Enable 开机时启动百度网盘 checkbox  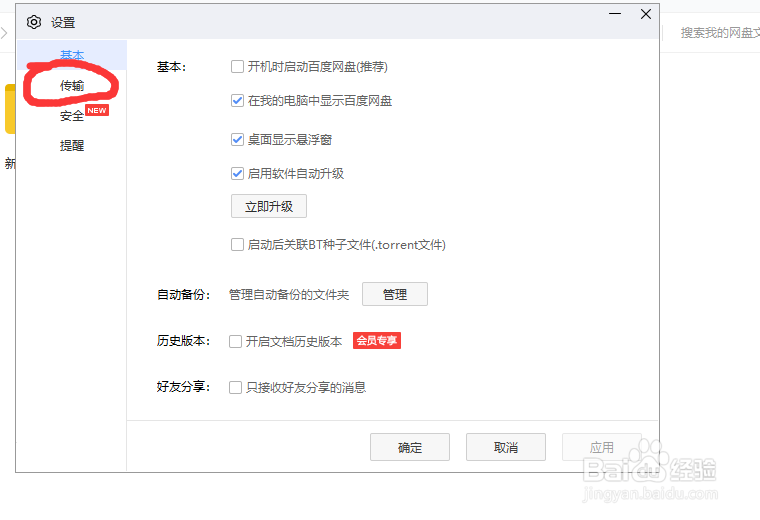(238, 66)
